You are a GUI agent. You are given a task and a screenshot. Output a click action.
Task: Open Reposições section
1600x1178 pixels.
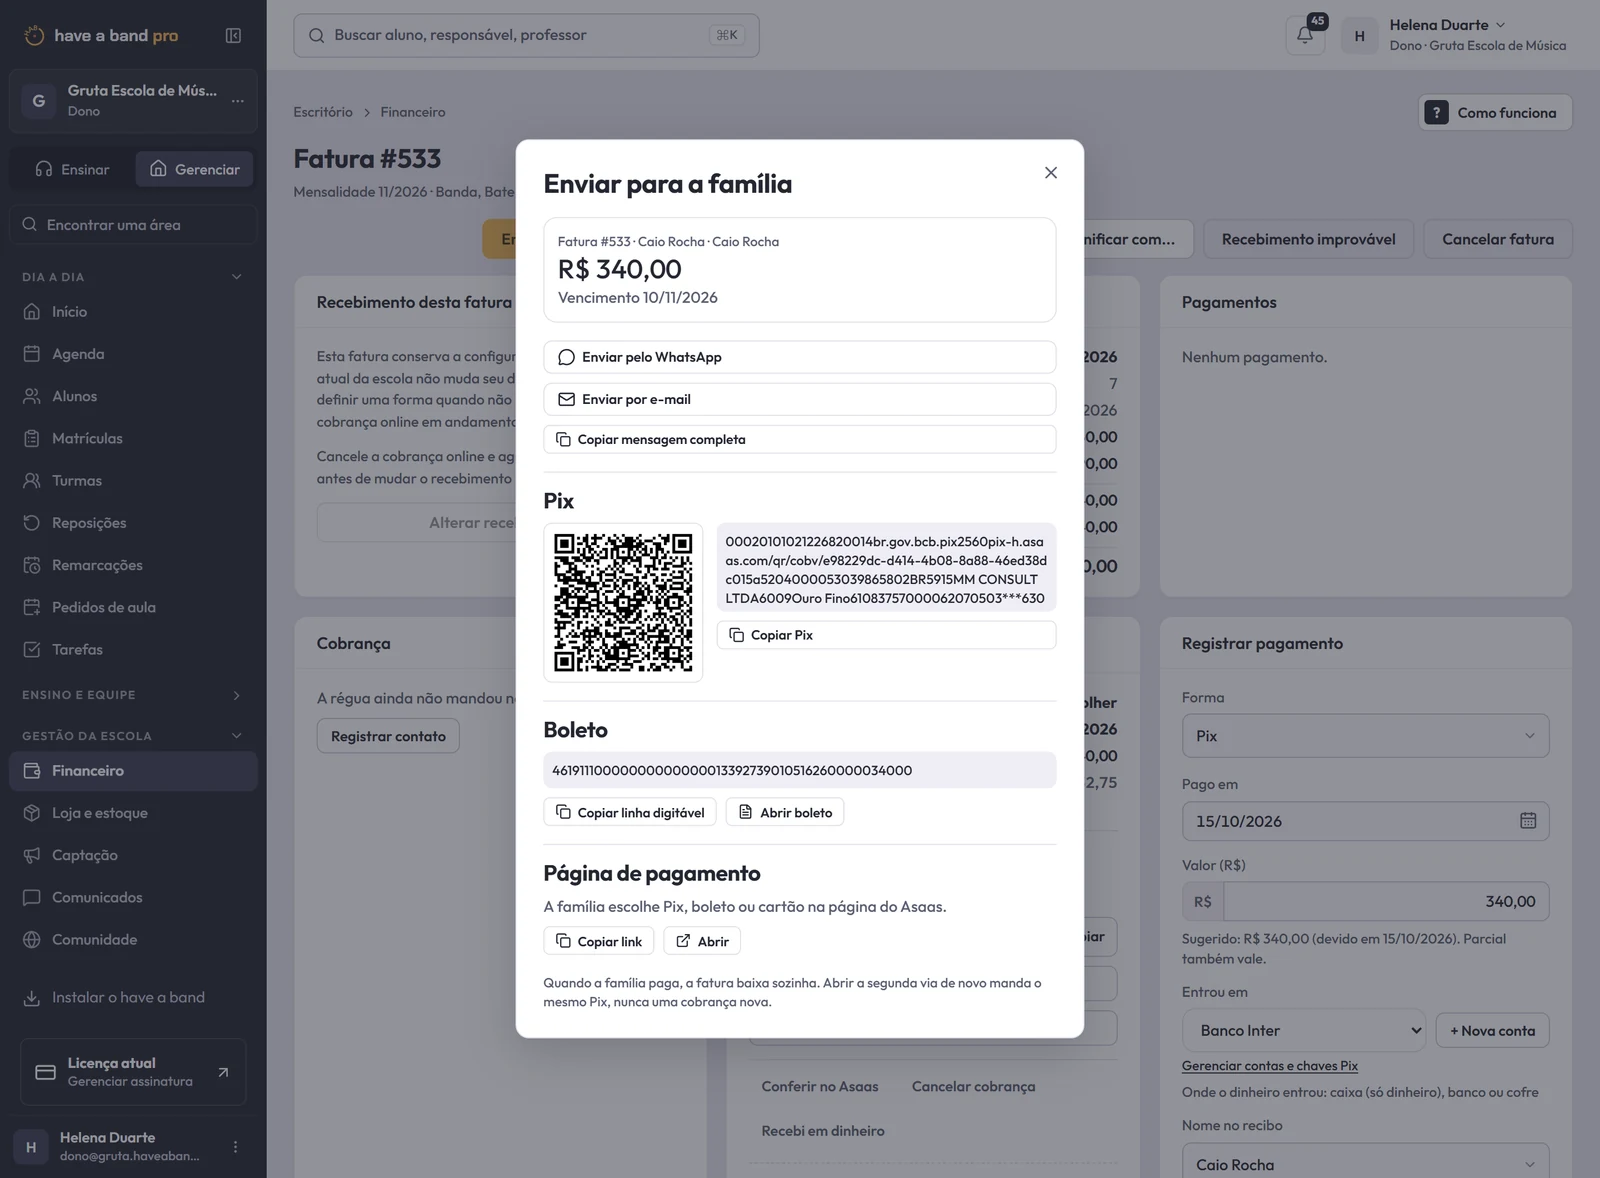(x=133, y=523)
